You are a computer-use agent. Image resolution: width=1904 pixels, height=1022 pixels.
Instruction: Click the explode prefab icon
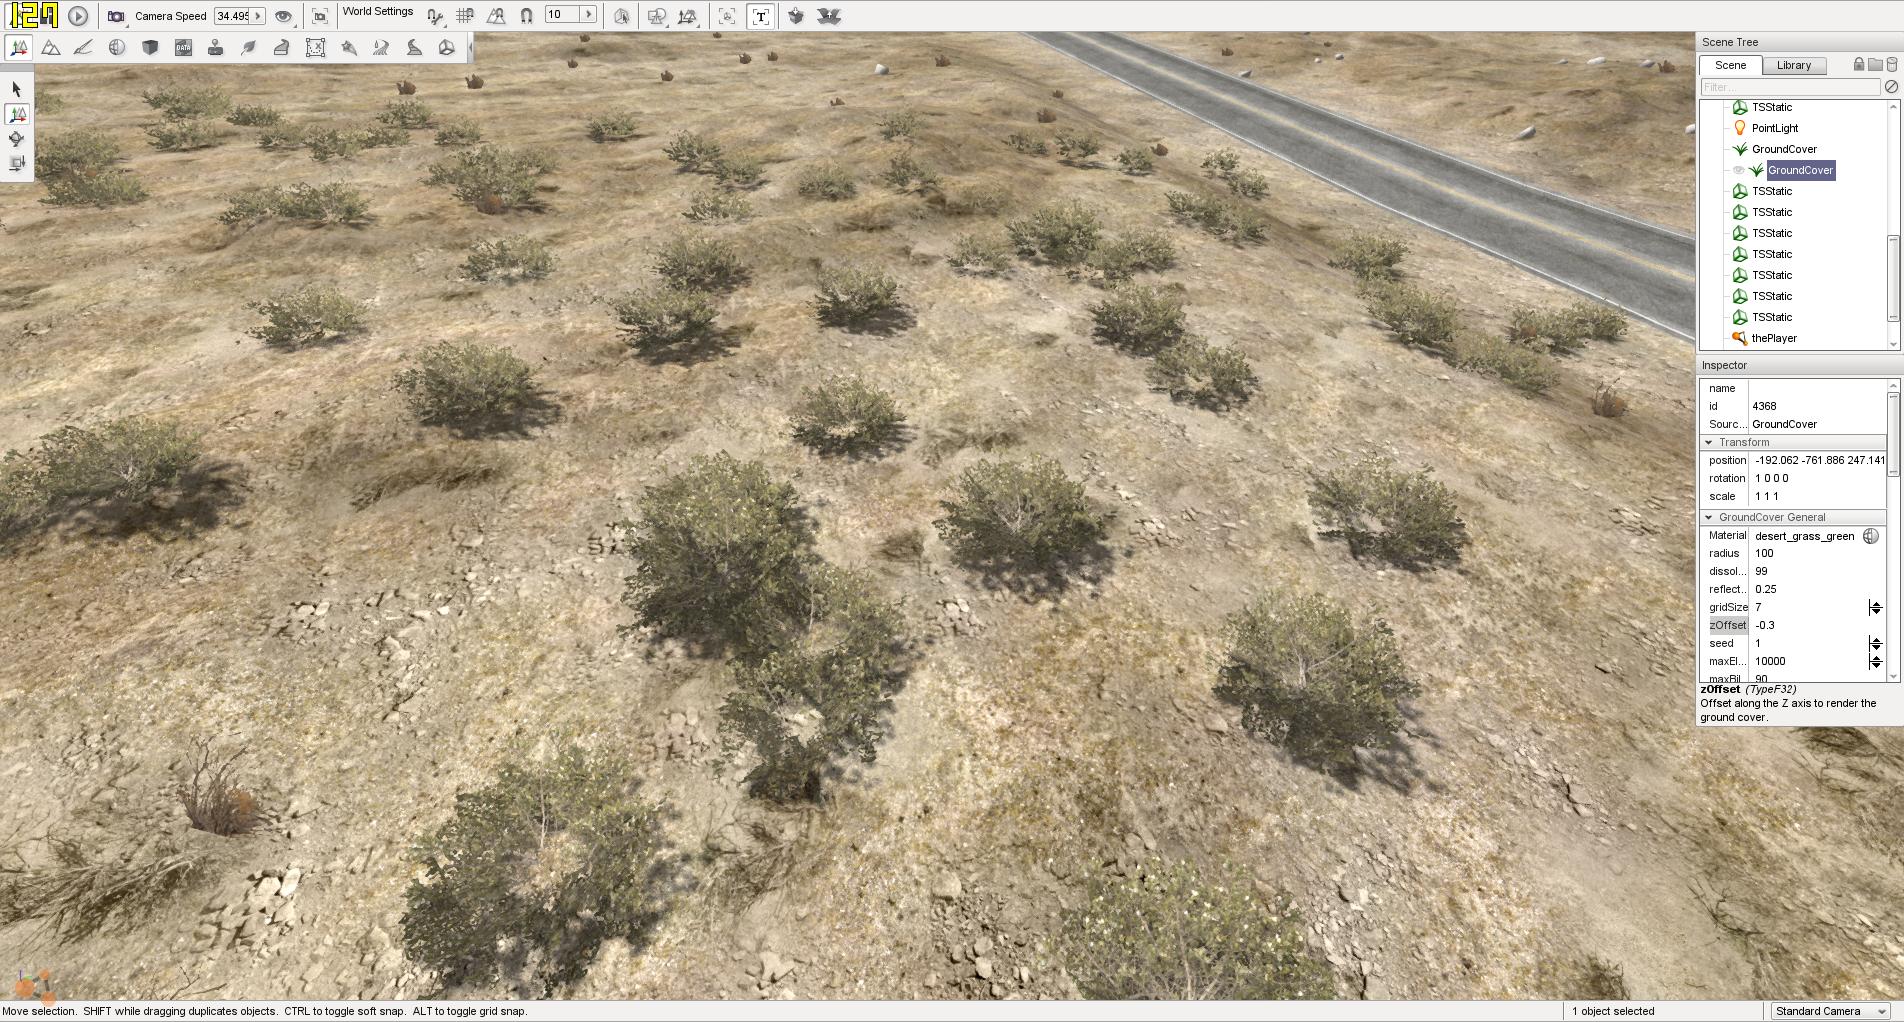(x=829, y=16)
